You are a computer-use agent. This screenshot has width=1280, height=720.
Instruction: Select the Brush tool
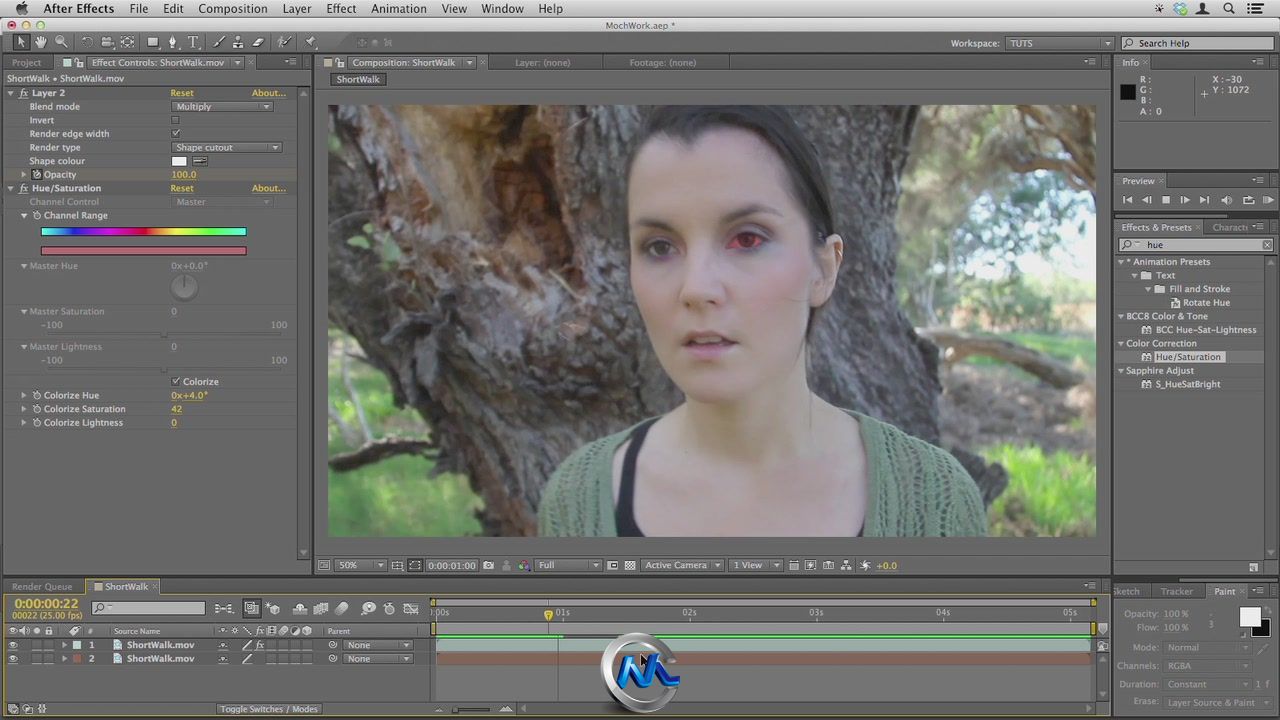click(x=219, y=42)
